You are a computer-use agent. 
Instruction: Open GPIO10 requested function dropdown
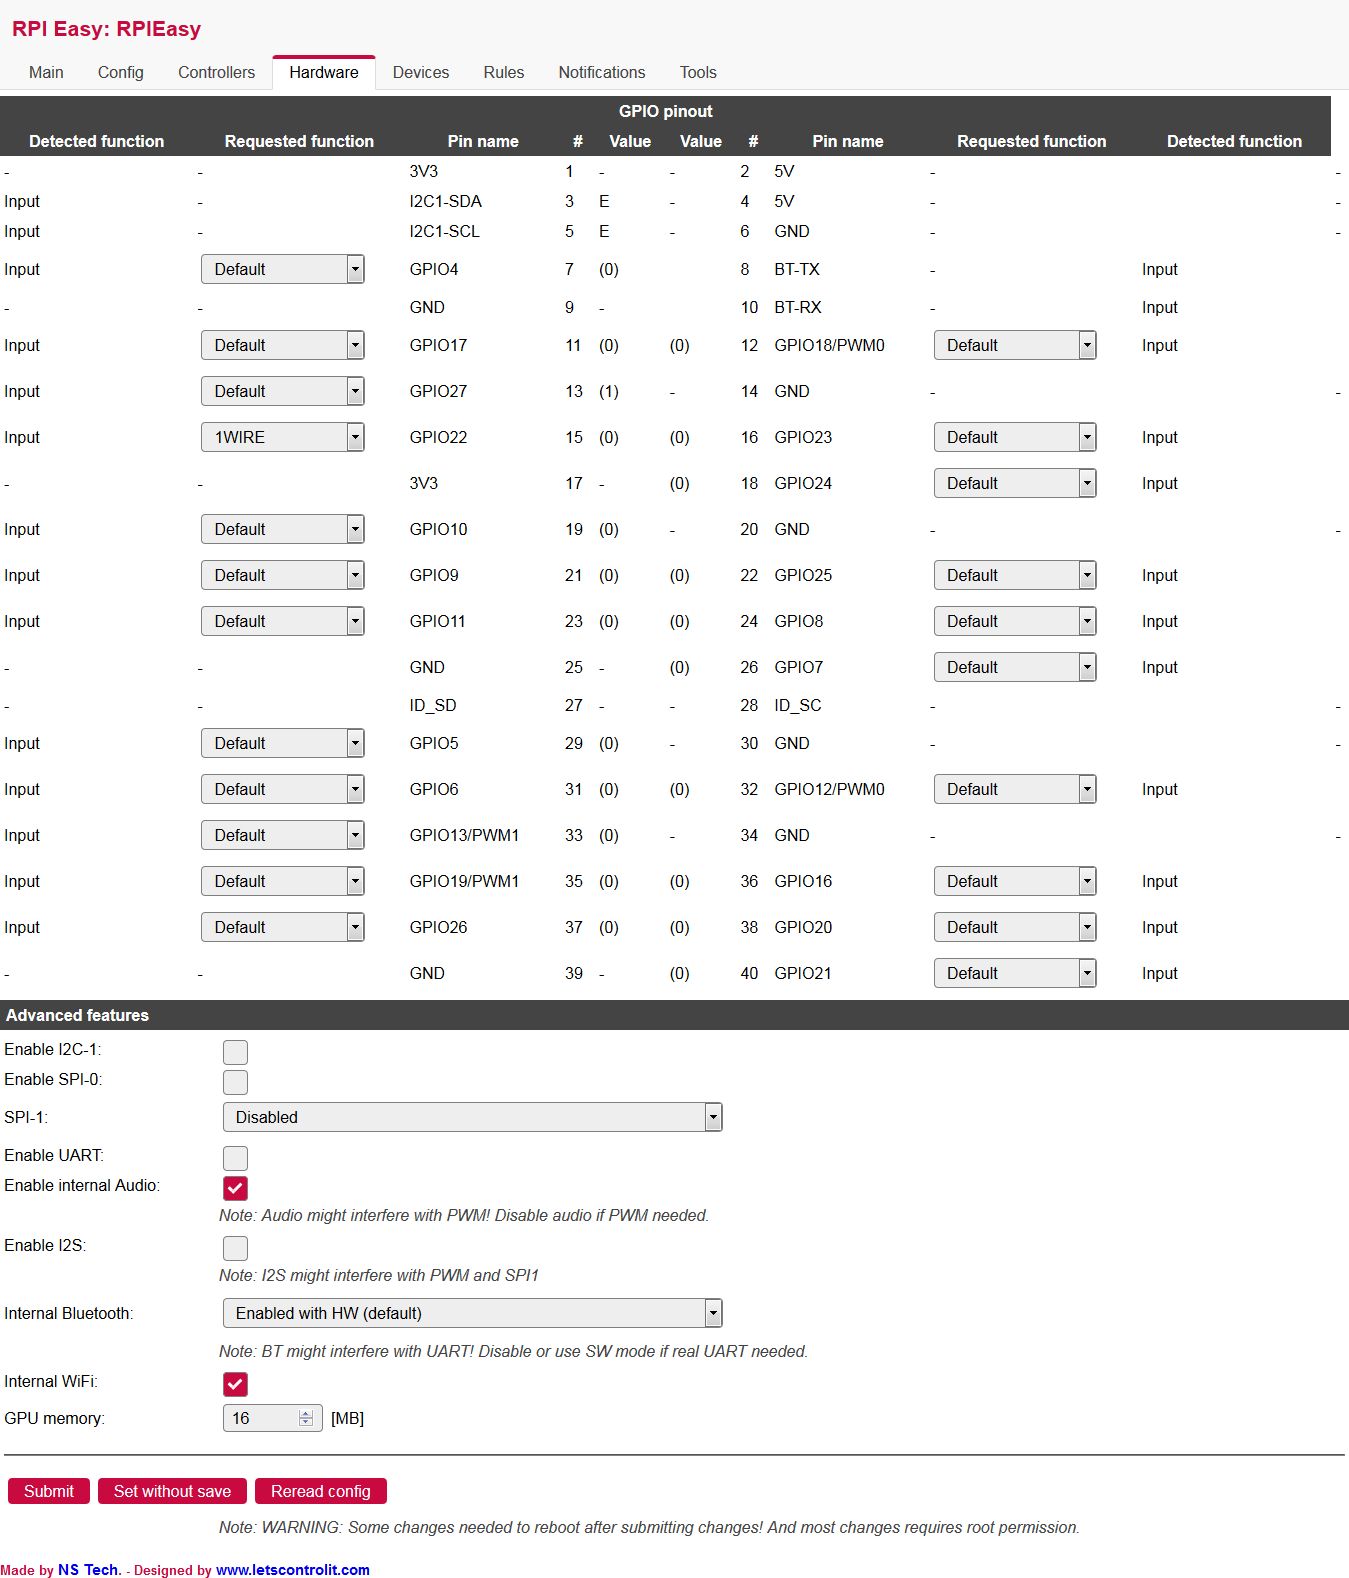click(283, 529)
